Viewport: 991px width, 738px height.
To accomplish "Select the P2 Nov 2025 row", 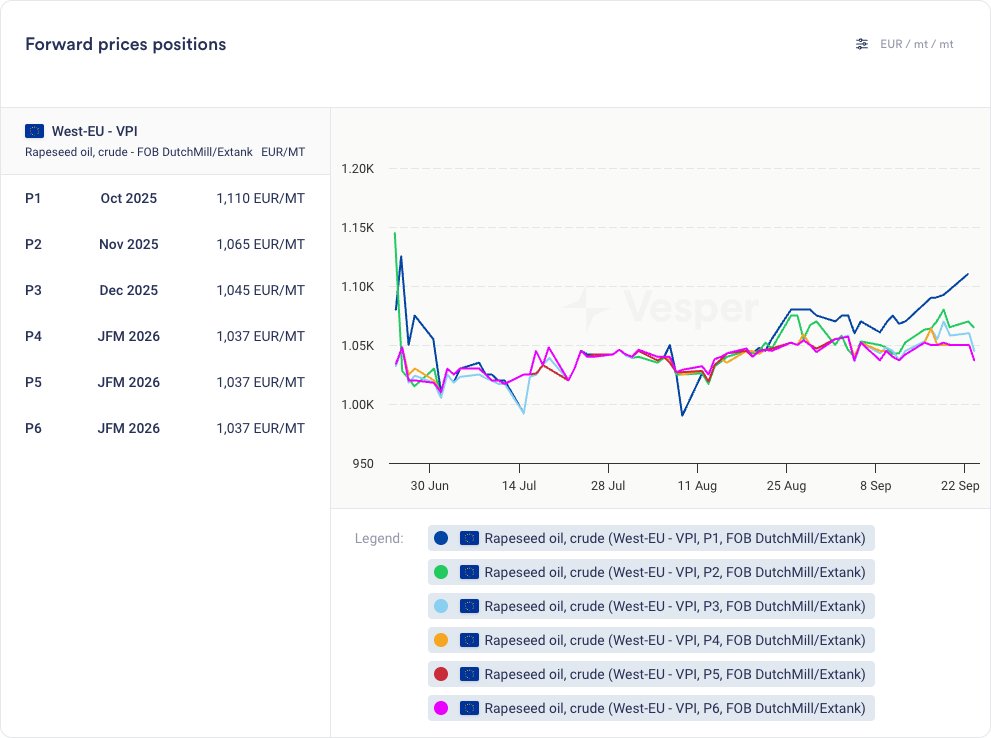I will 165,244.
